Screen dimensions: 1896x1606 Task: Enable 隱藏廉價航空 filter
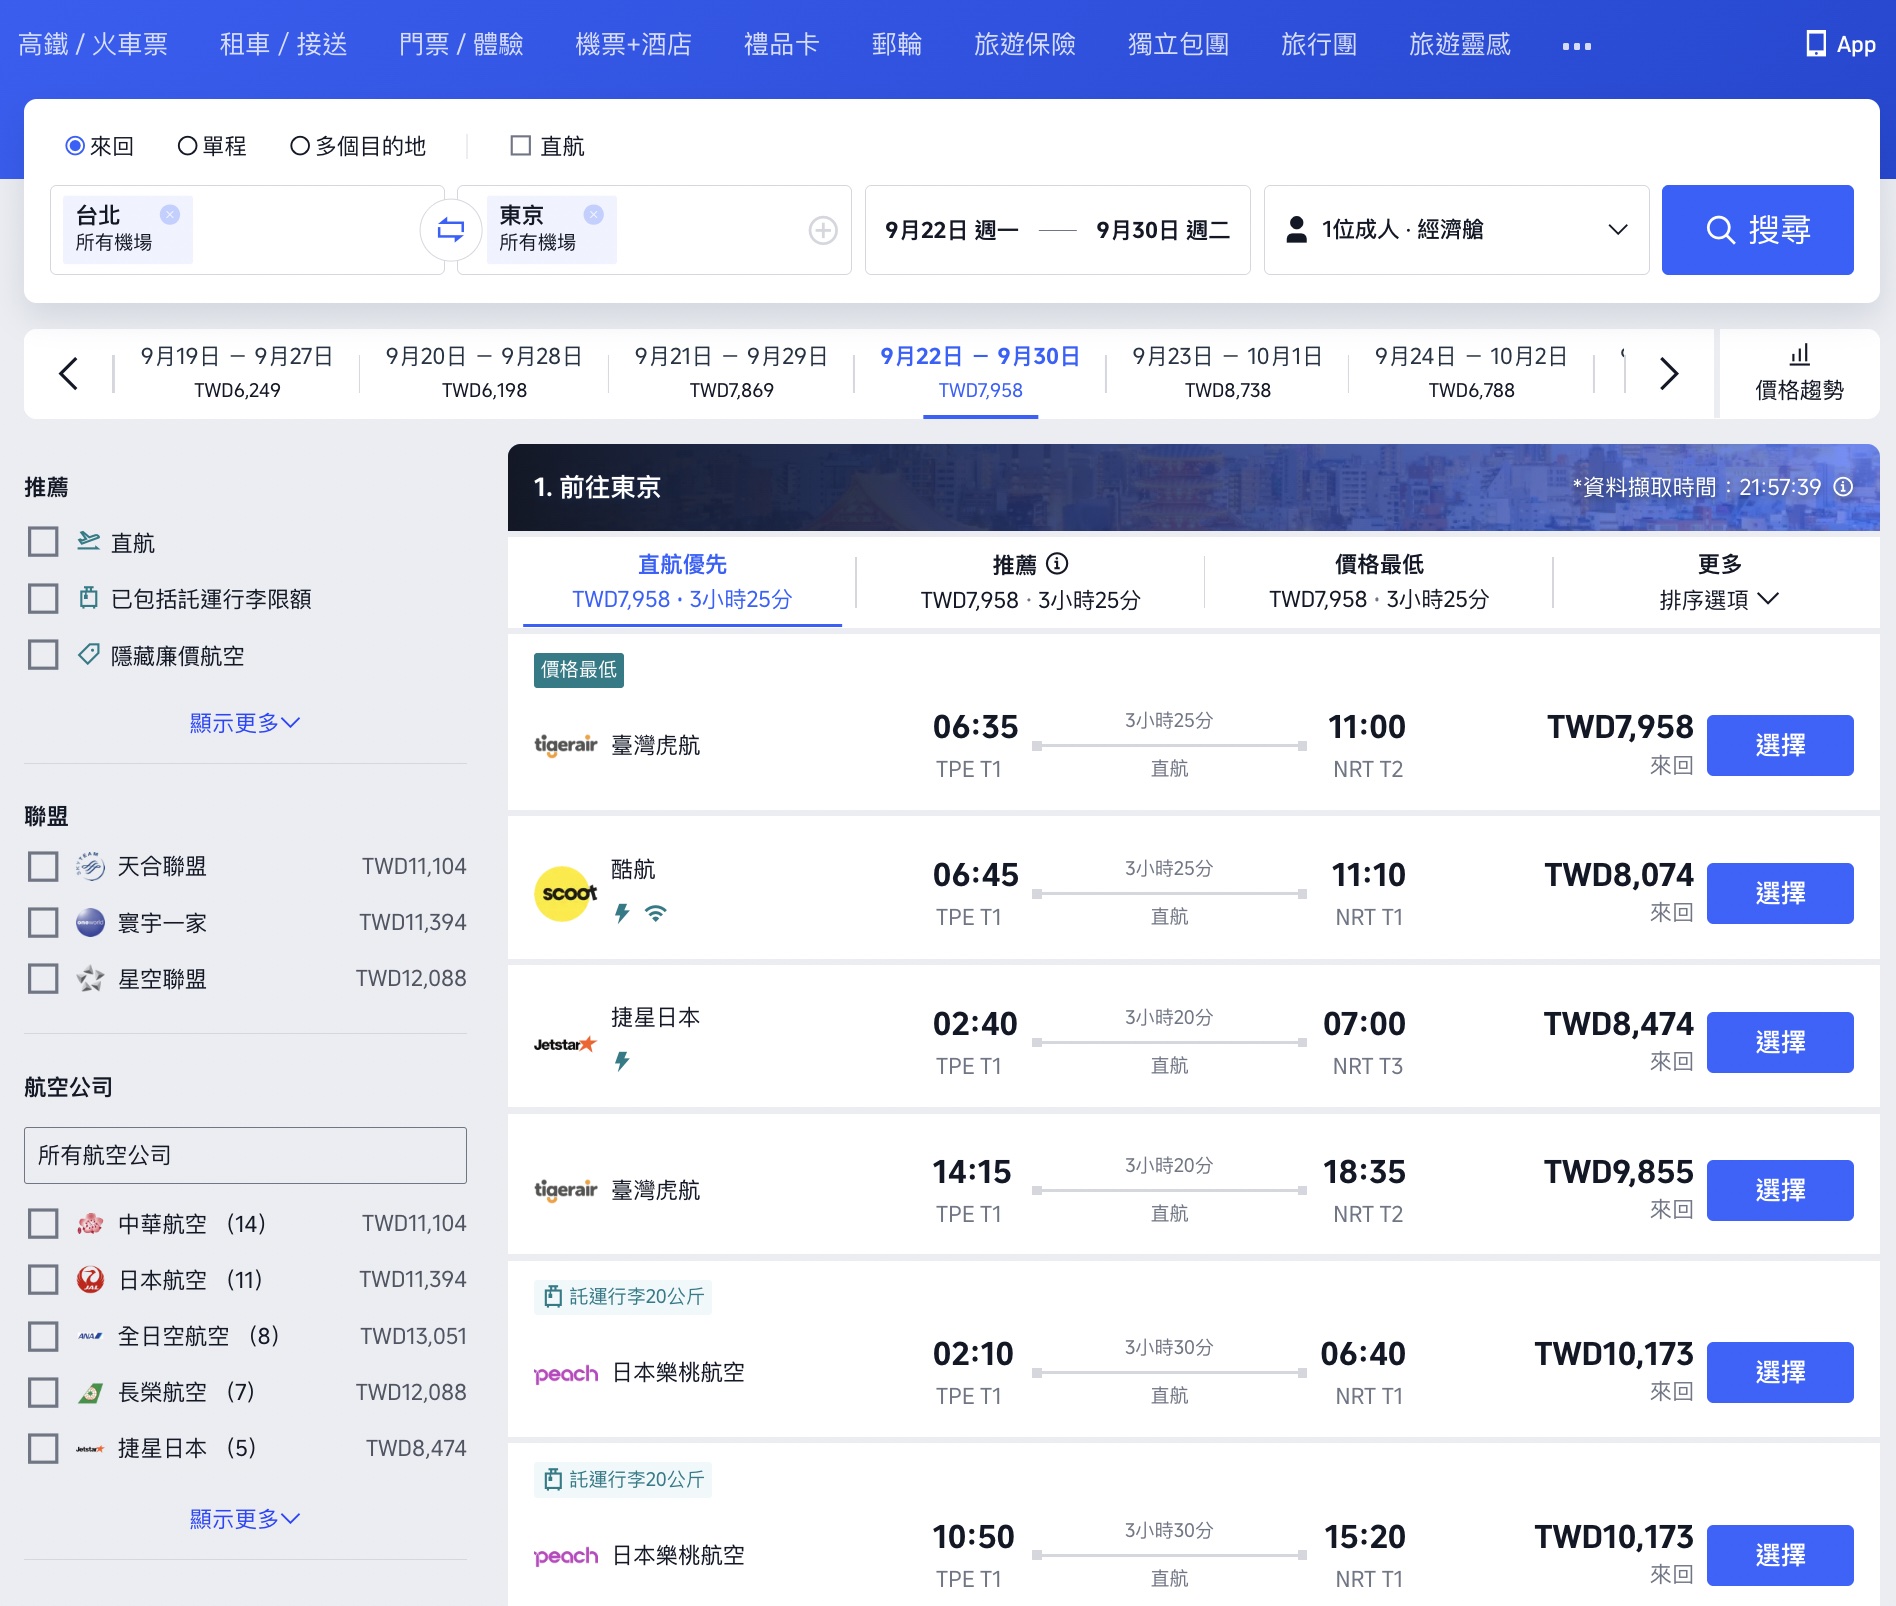[x=43, y=655]
